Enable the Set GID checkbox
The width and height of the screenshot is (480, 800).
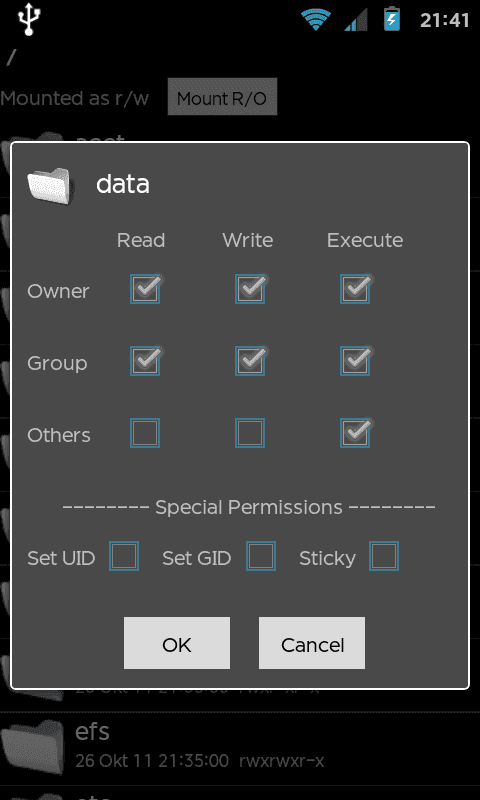pos(261,556)
